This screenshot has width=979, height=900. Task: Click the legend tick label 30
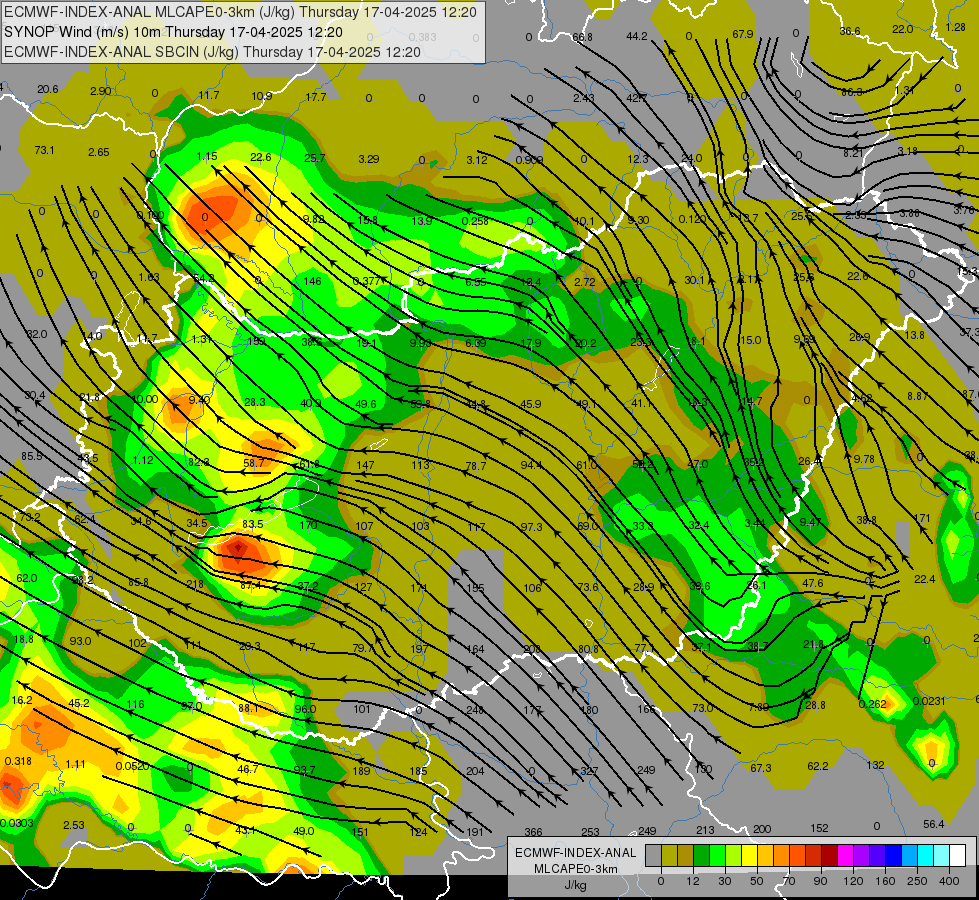[724, 881]
